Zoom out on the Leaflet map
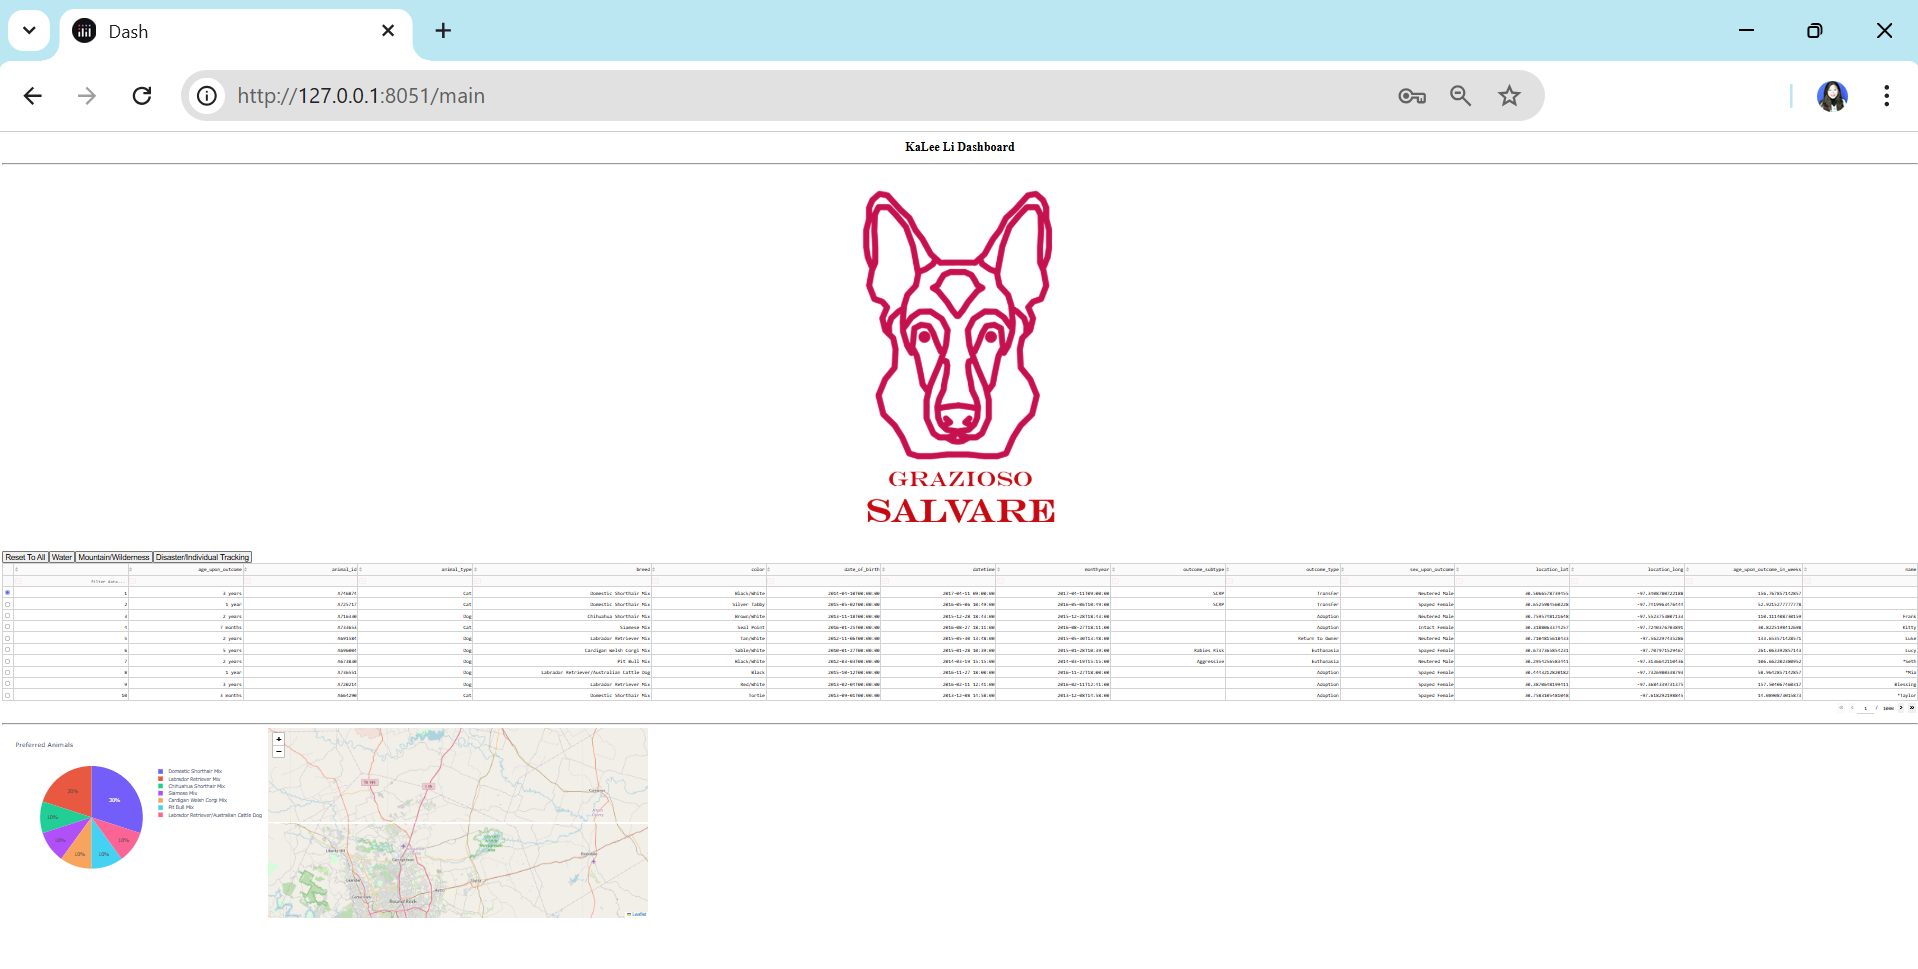The width and height of the screenshot is (1918, 969). [x=279, y=751]
